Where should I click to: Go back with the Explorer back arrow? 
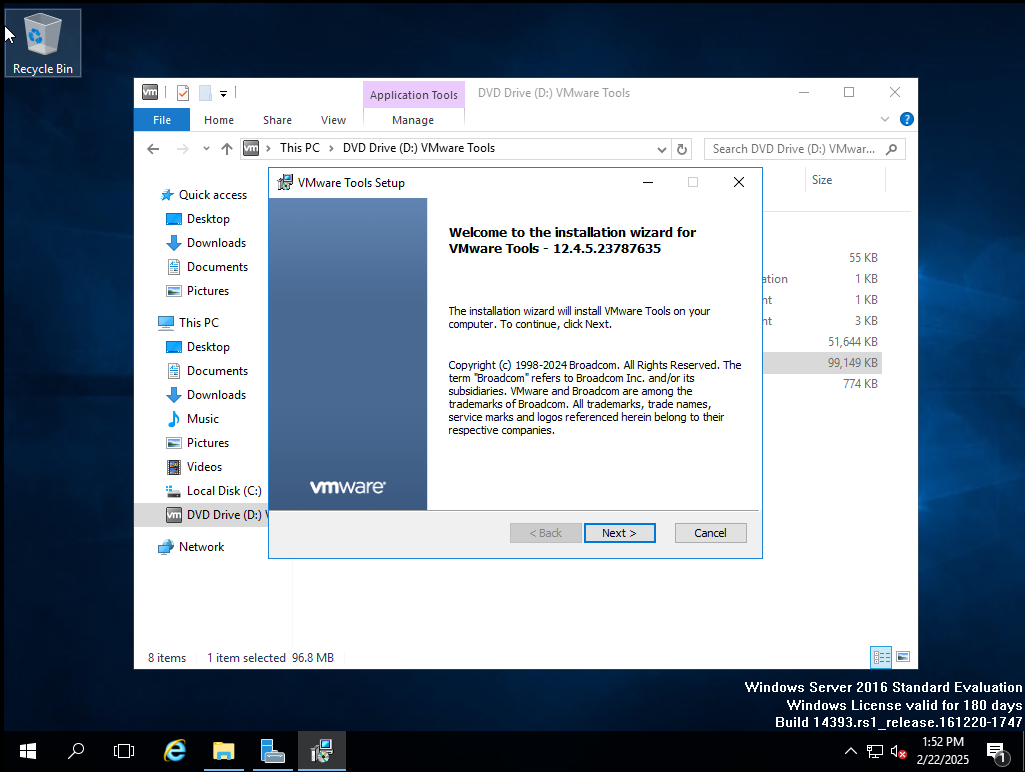coord(153,149)
